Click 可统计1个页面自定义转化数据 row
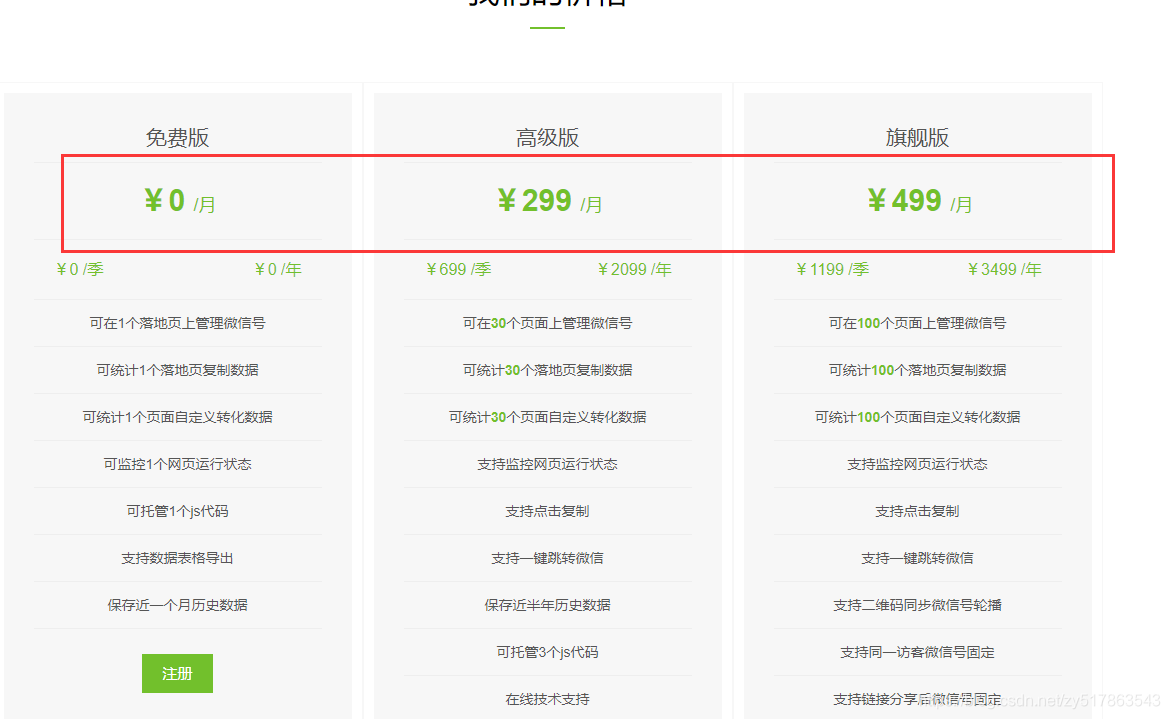The image size is (1170, 719). tap(178, 417)
